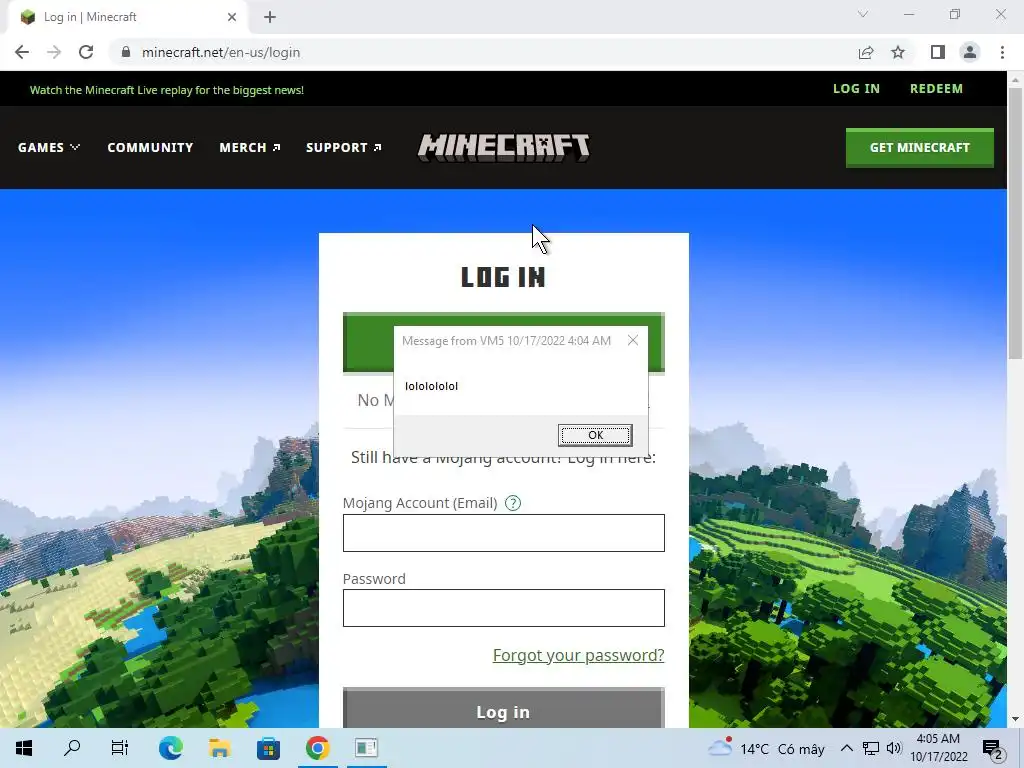Select the Log in | Minecraft tab

pos(127,17)
